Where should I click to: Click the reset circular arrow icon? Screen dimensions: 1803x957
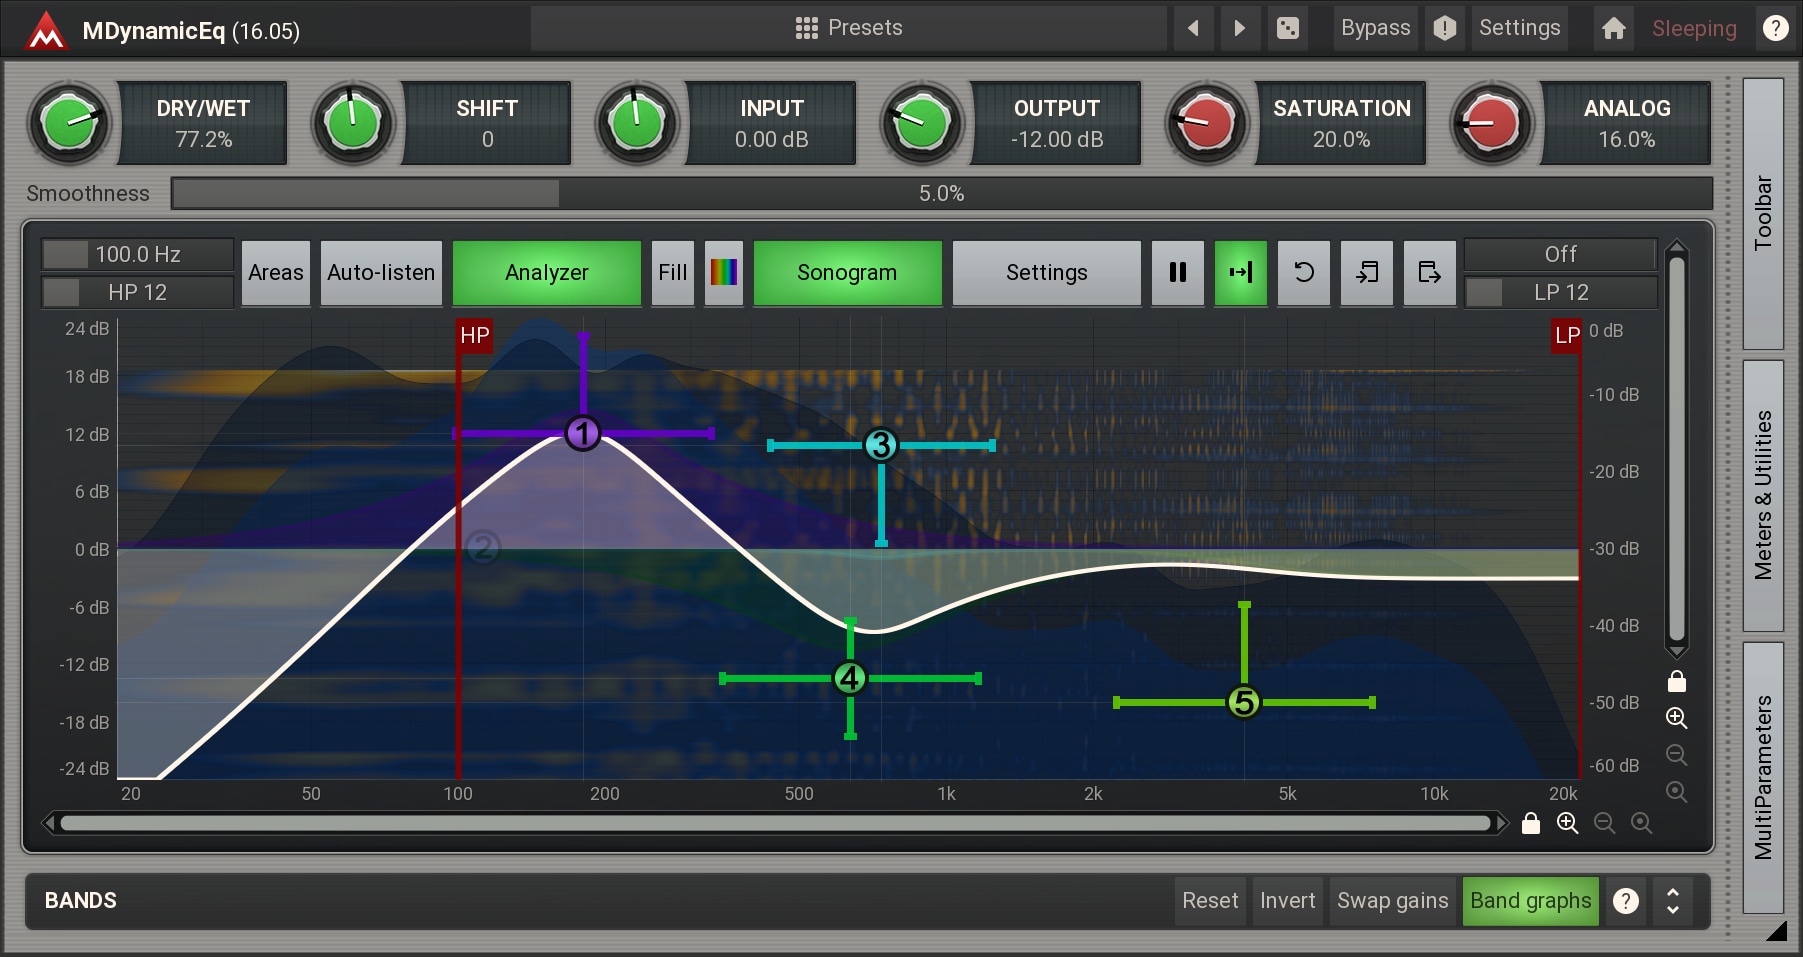(x=1304, y=272)
